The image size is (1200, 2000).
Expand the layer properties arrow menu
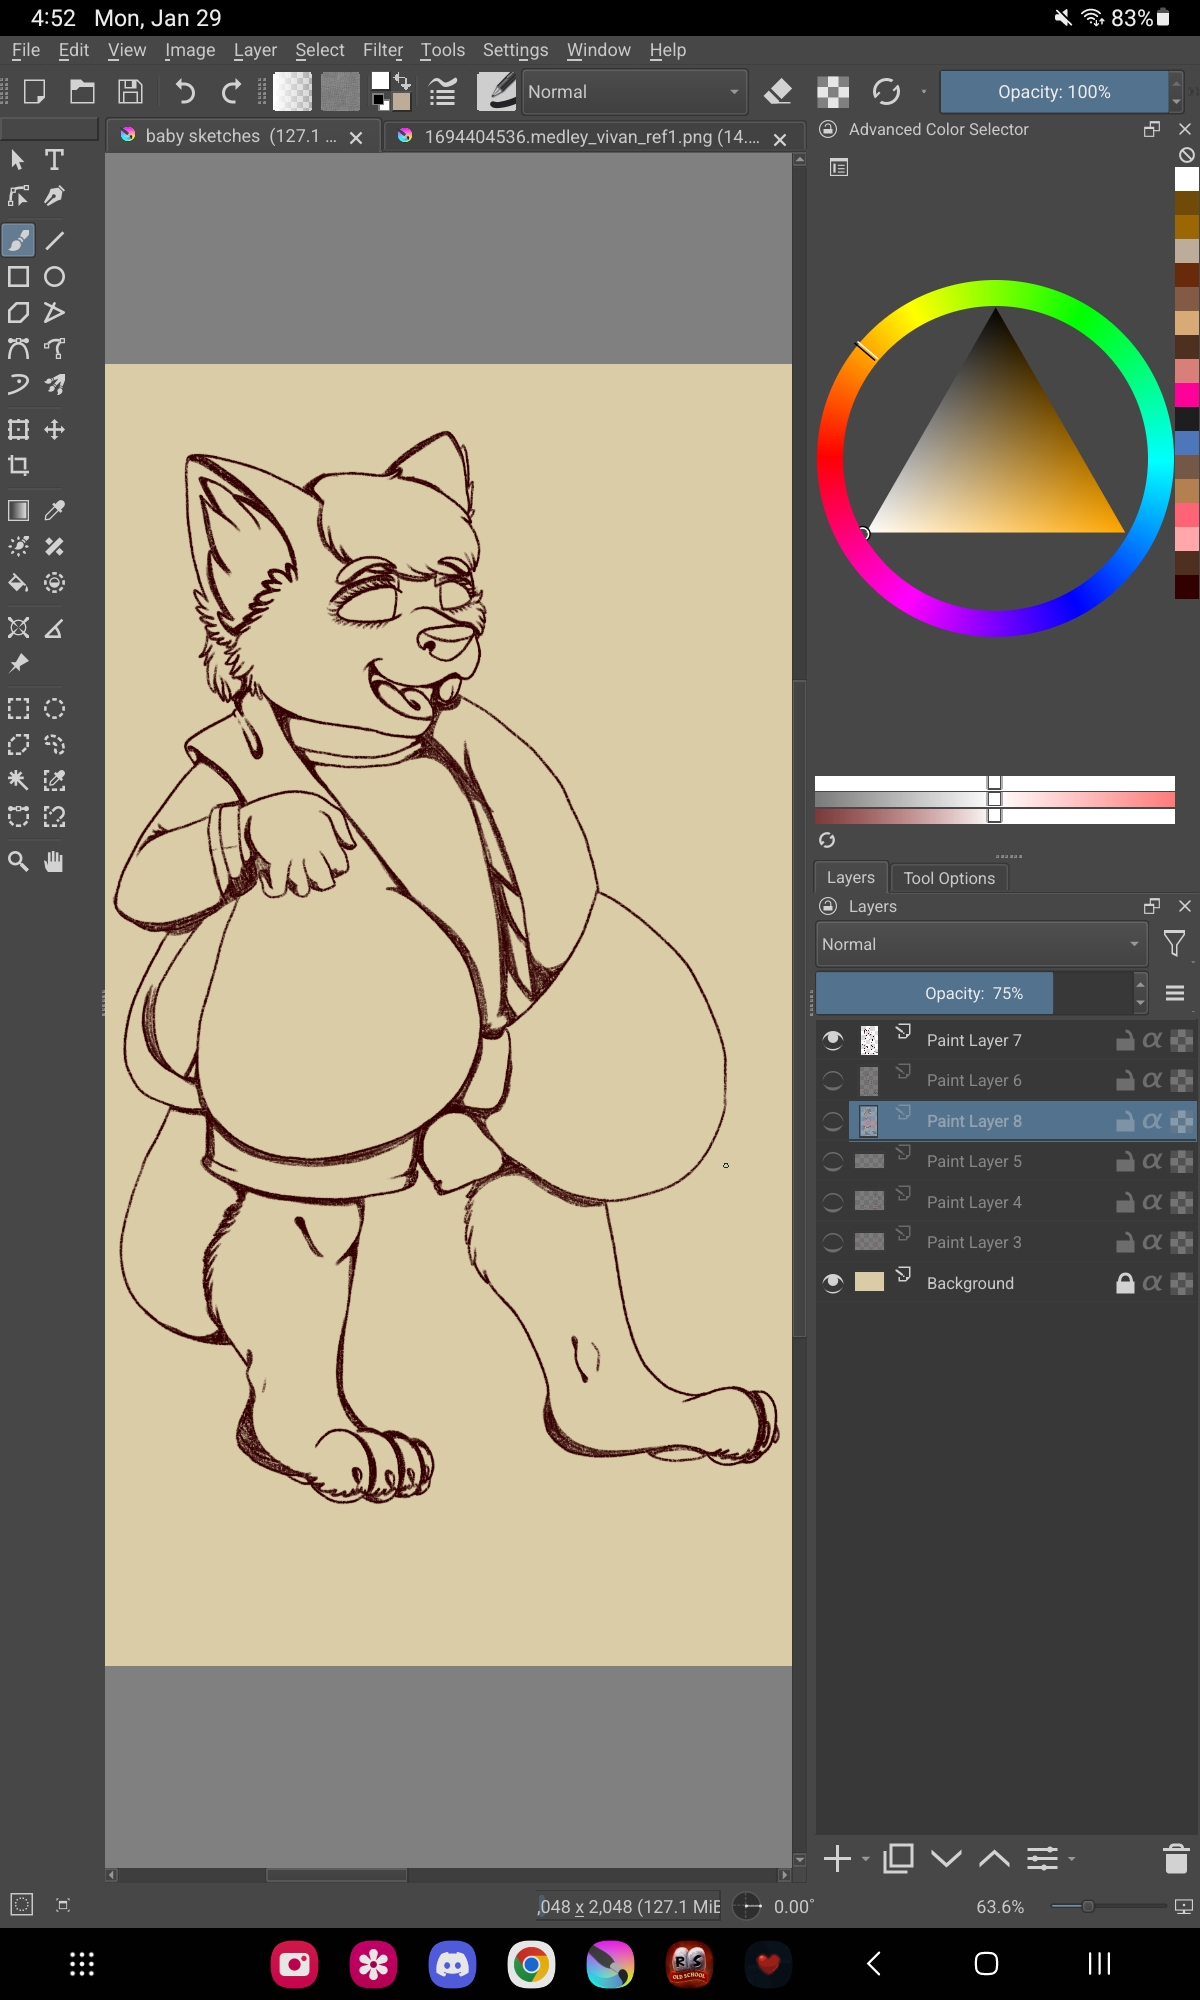1072,1859
